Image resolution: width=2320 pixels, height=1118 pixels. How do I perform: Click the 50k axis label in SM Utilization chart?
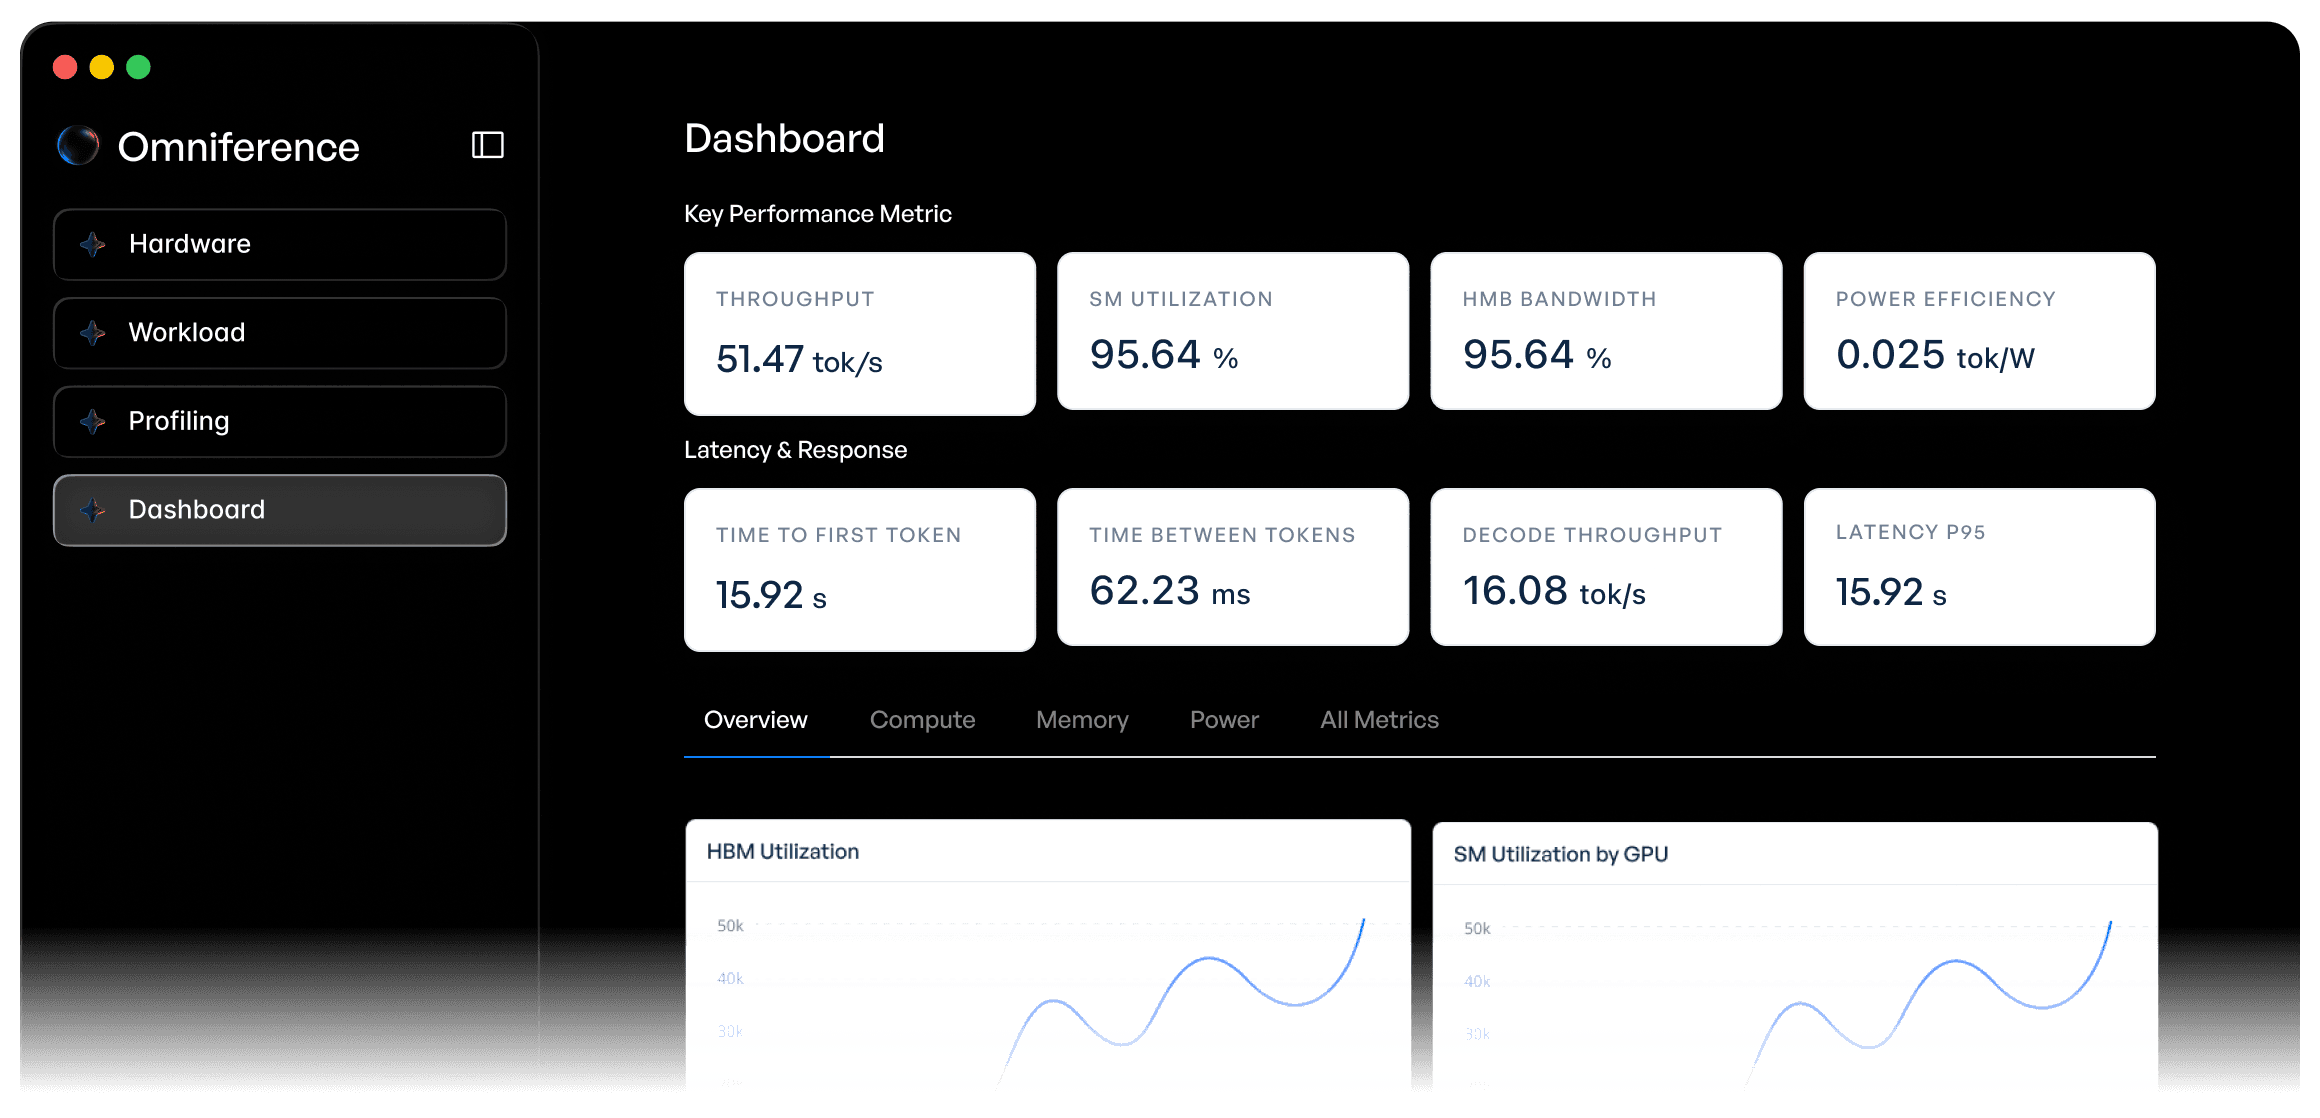(1477, 929)
